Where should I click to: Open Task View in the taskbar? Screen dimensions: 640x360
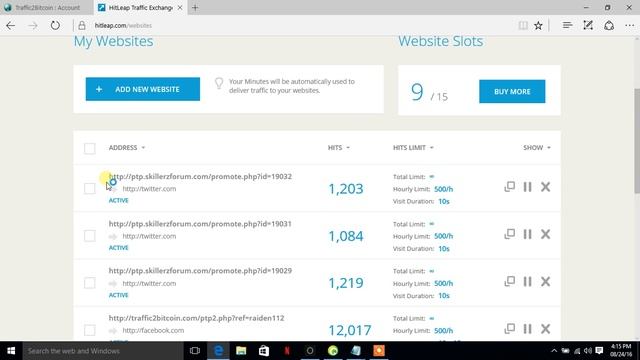click(195, 351)
